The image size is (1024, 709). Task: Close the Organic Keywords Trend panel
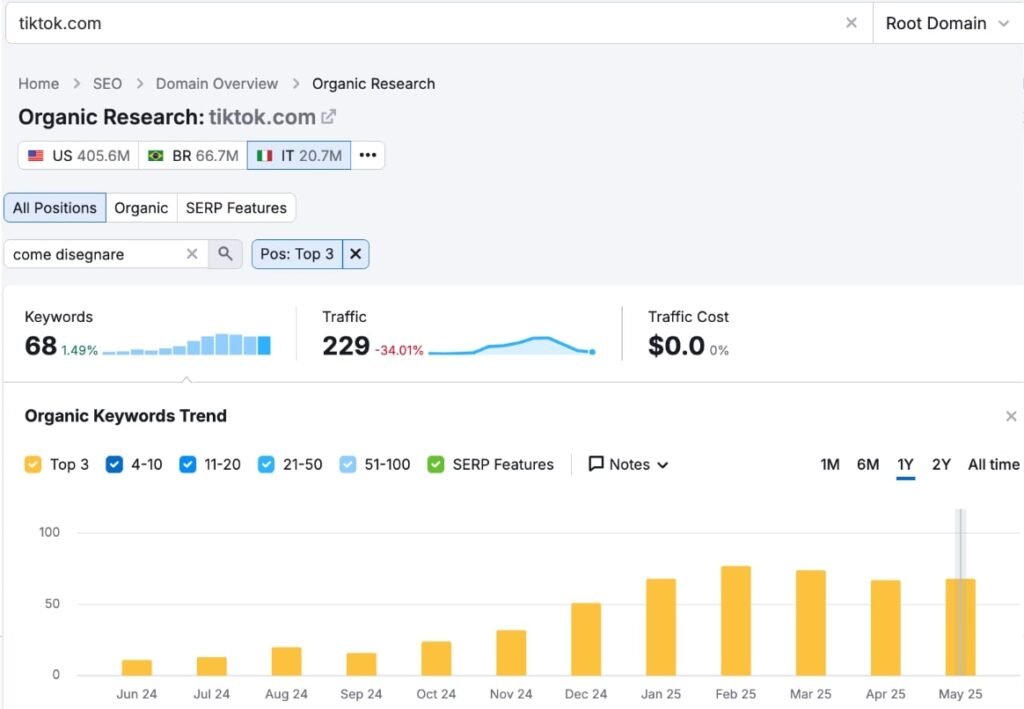[1011, 416]
